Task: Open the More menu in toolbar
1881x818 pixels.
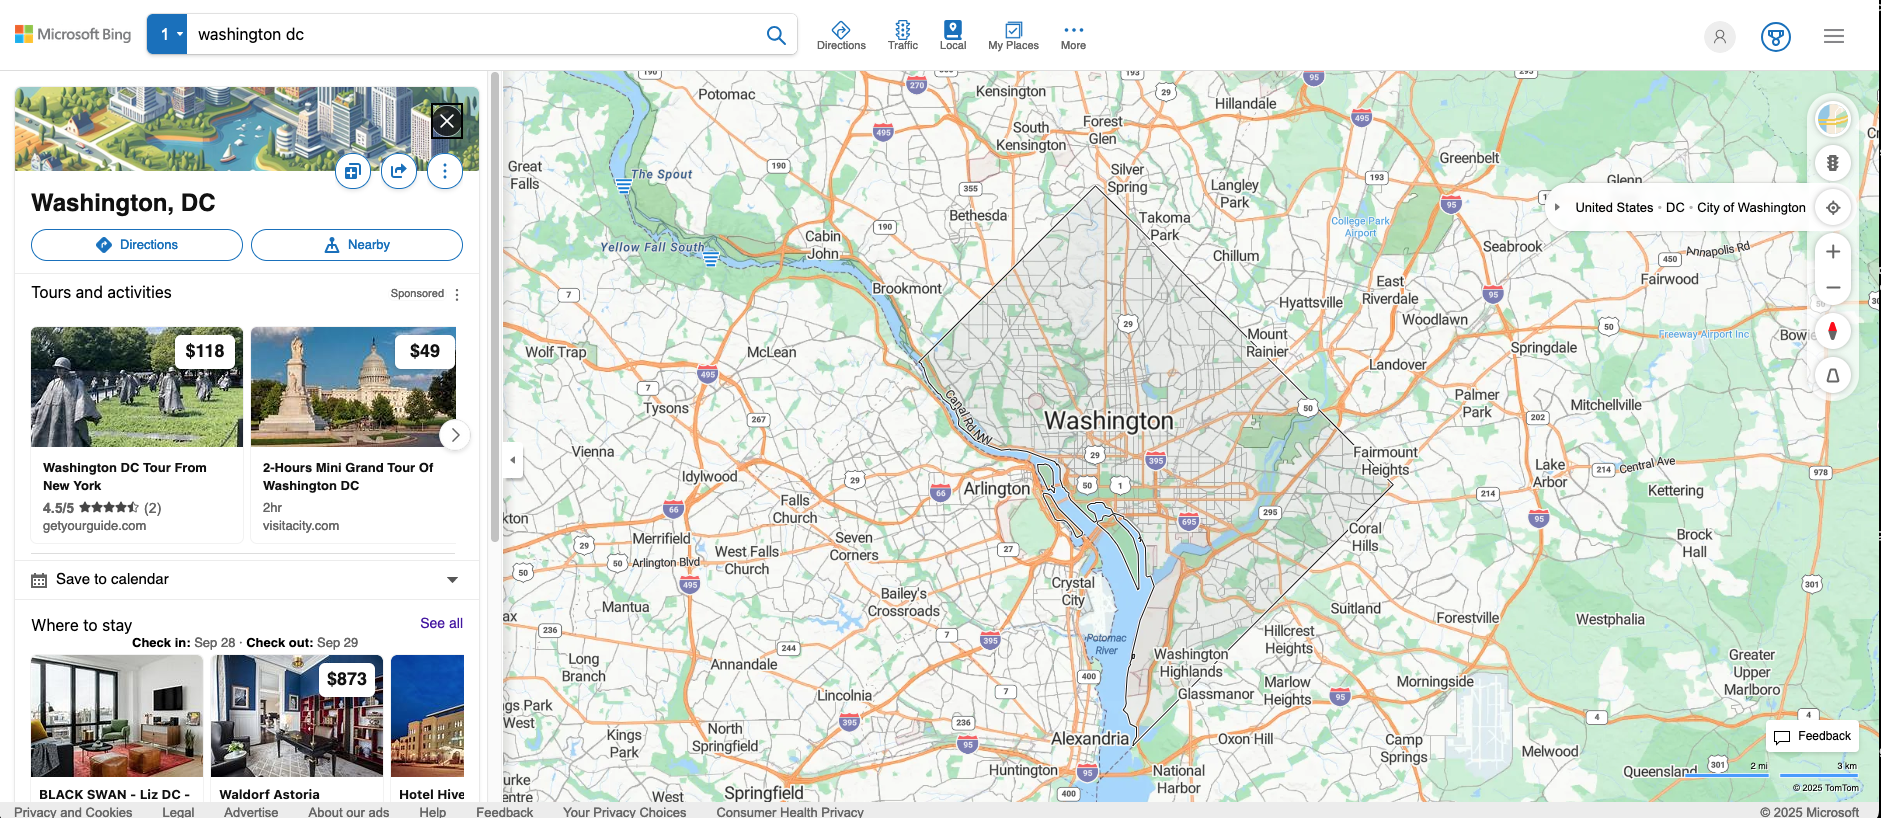Action: [1073, 36]
